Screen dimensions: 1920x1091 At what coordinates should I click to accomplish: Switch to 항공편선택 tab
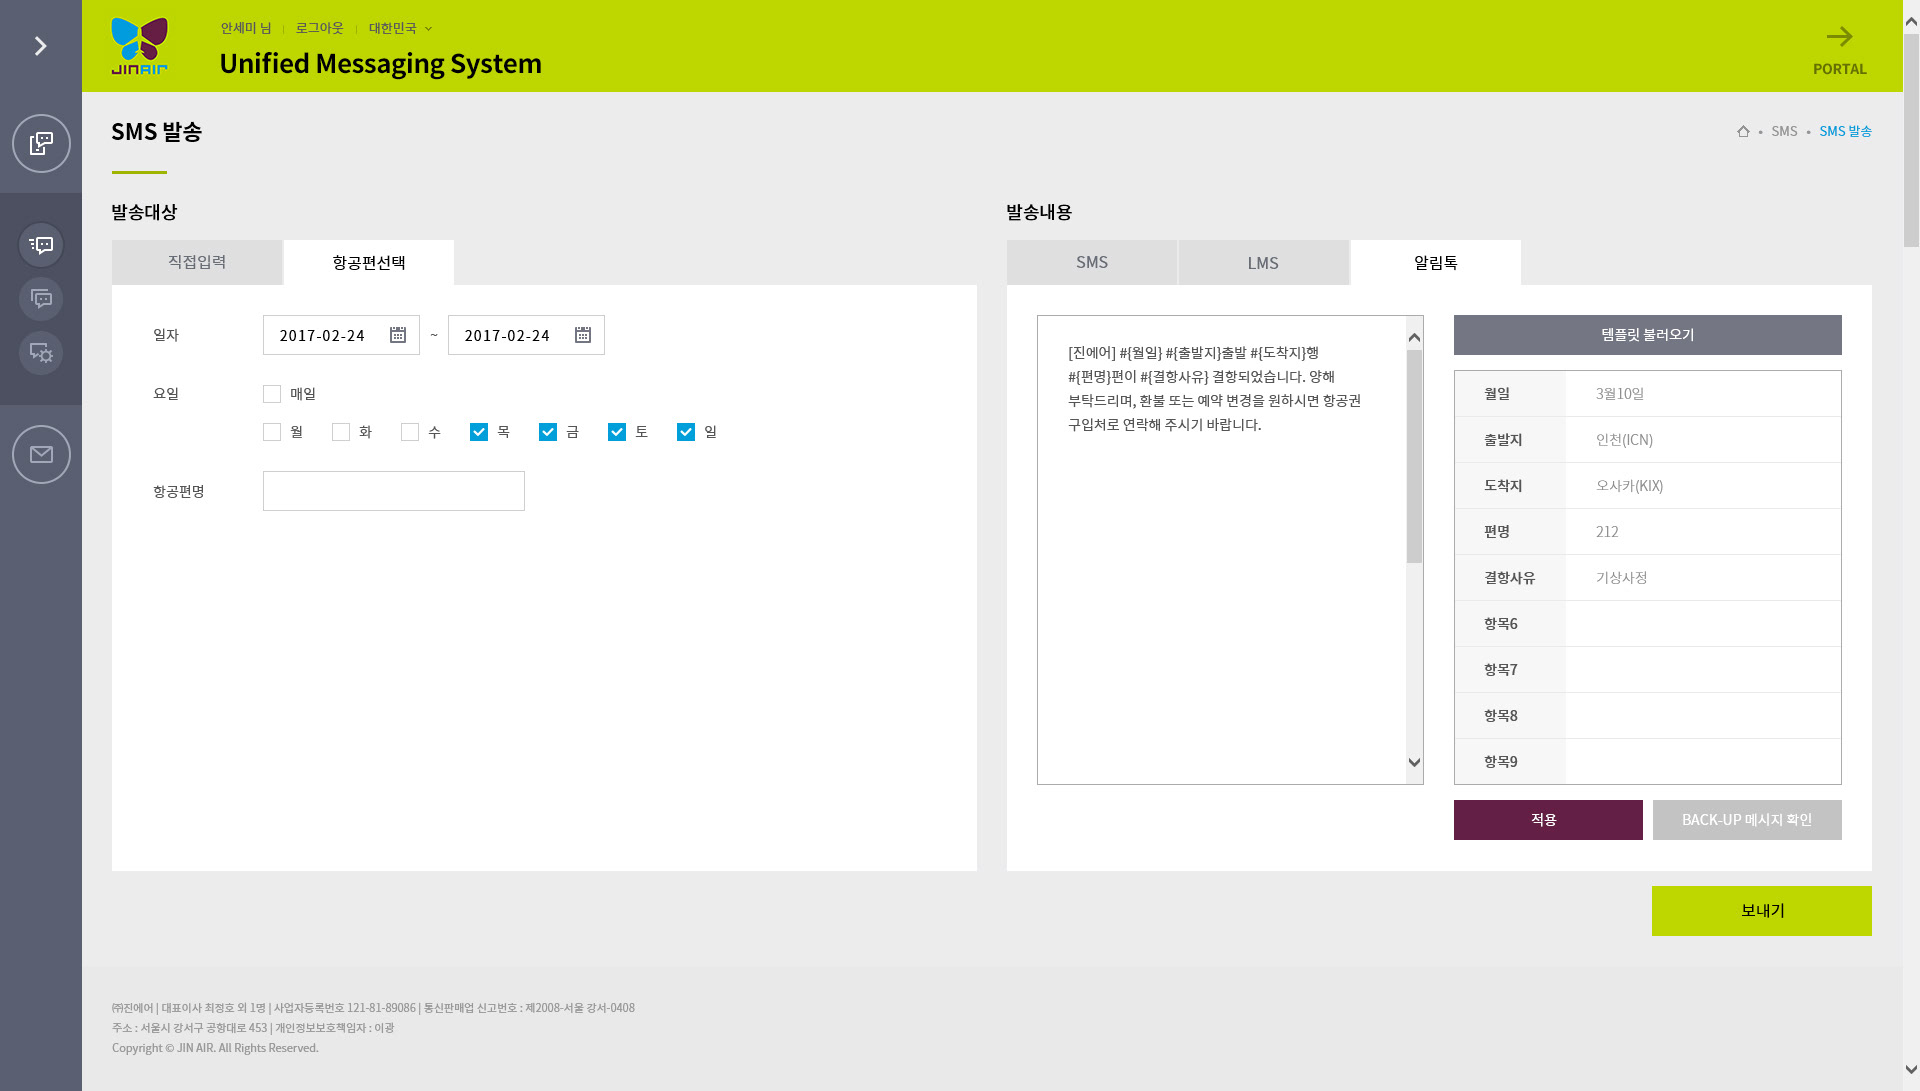coord(369,262)
